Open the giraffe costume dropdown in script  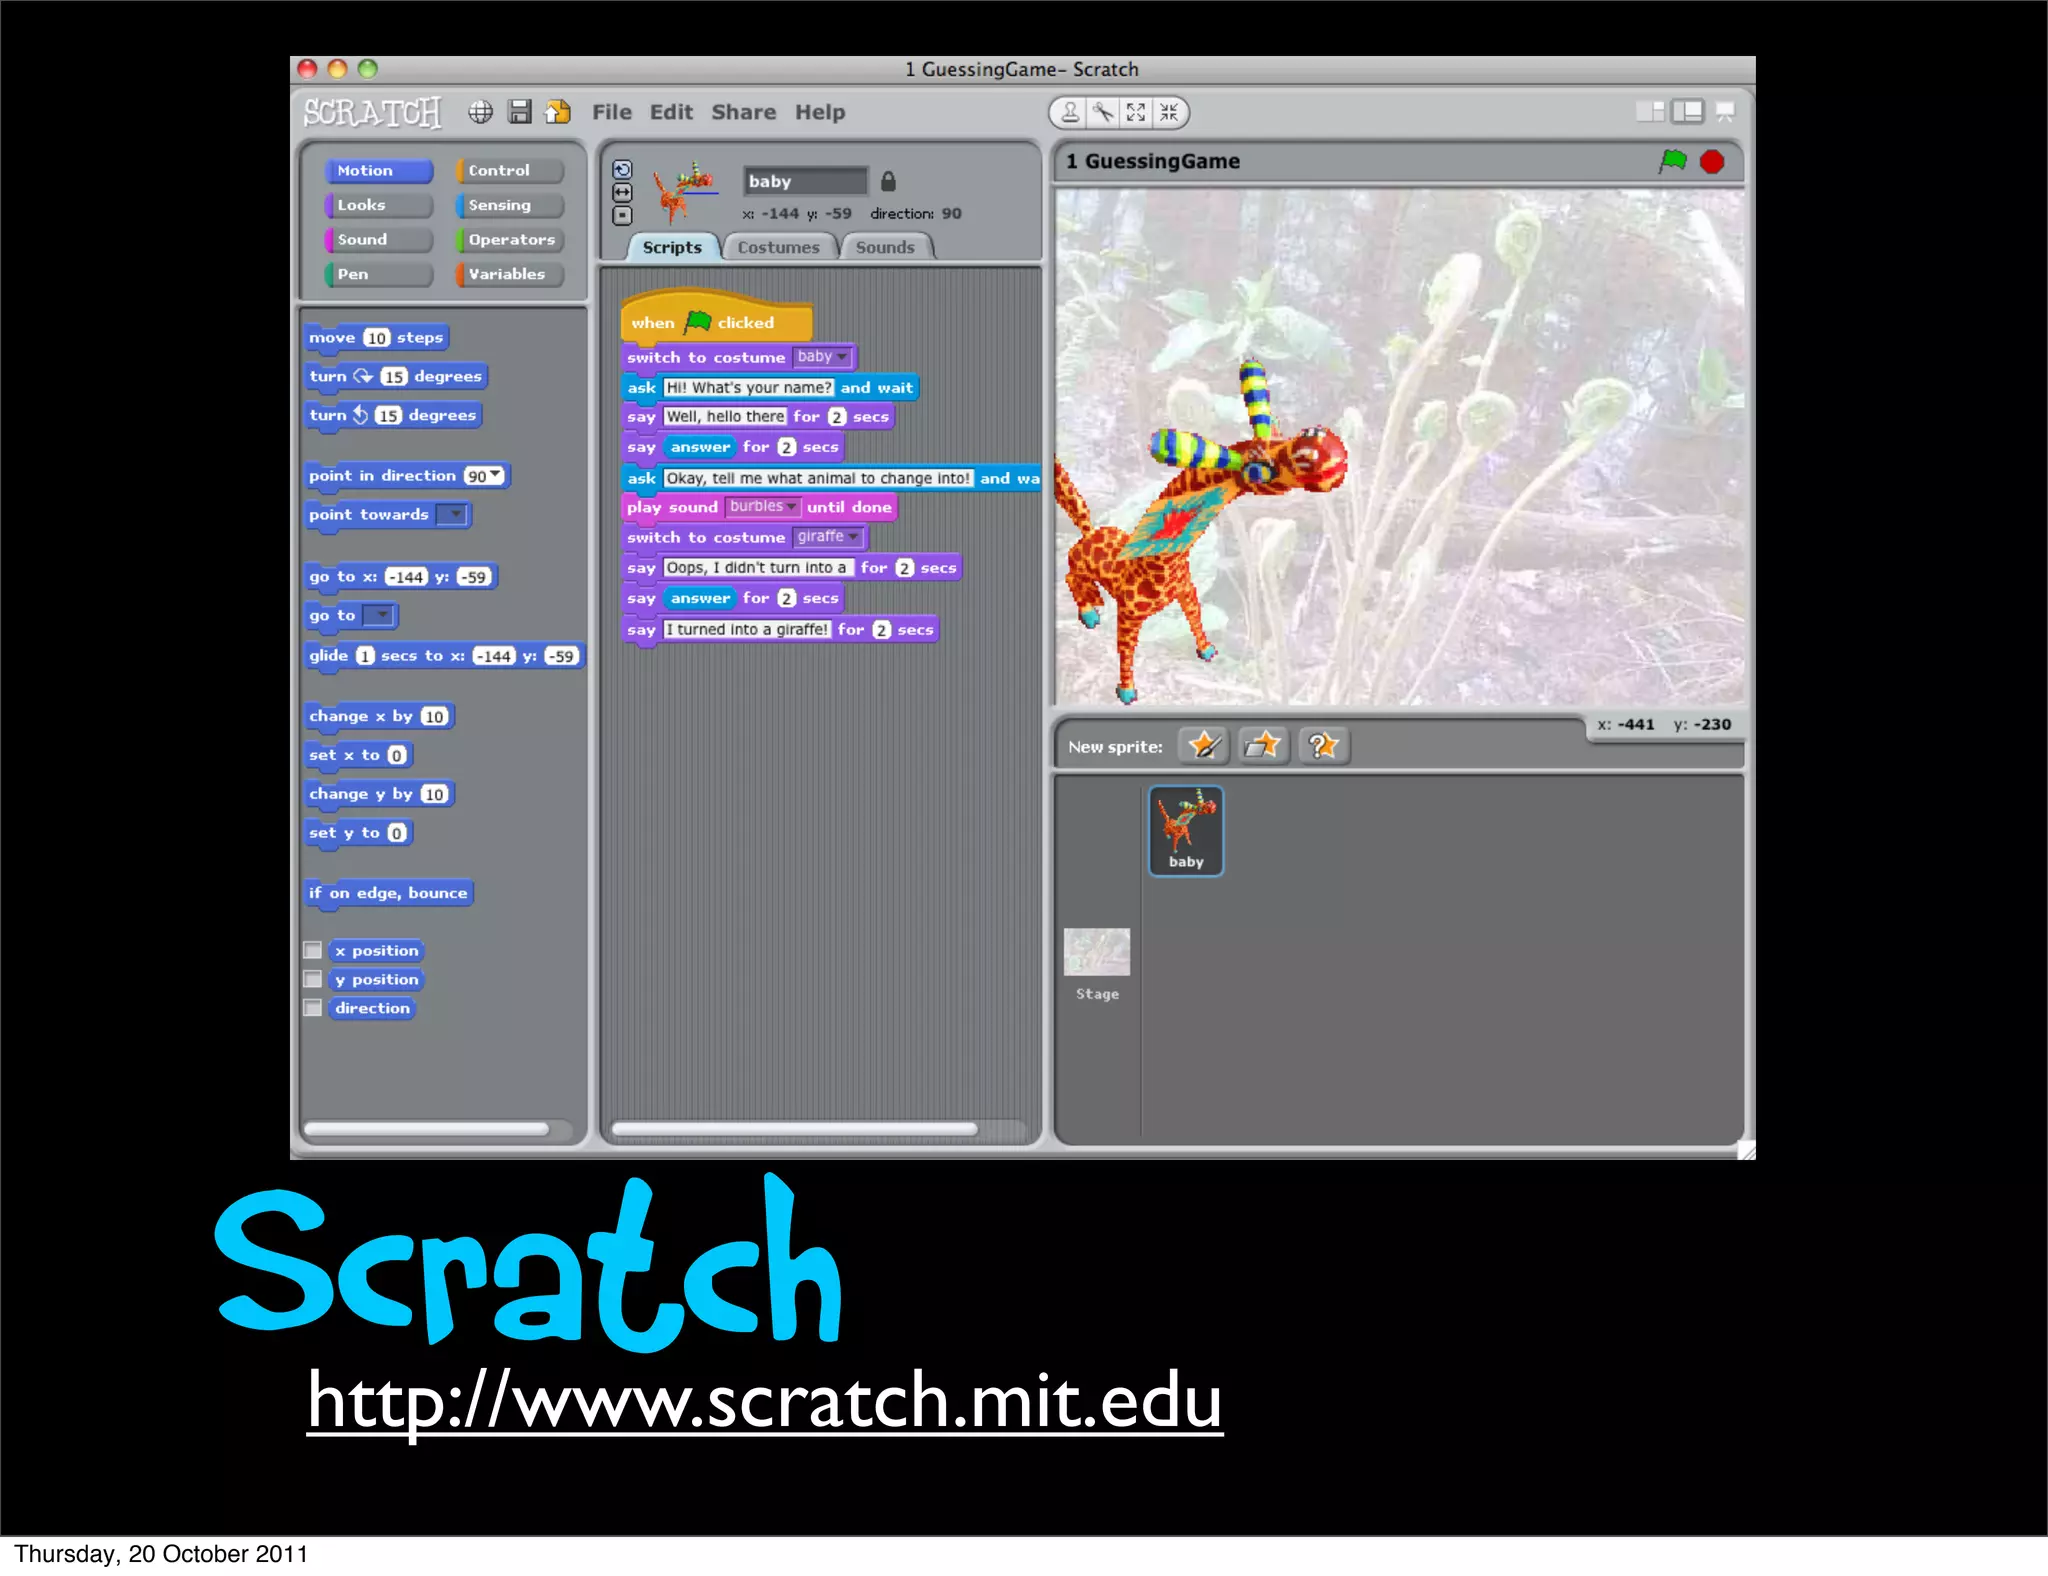point(827,537)
